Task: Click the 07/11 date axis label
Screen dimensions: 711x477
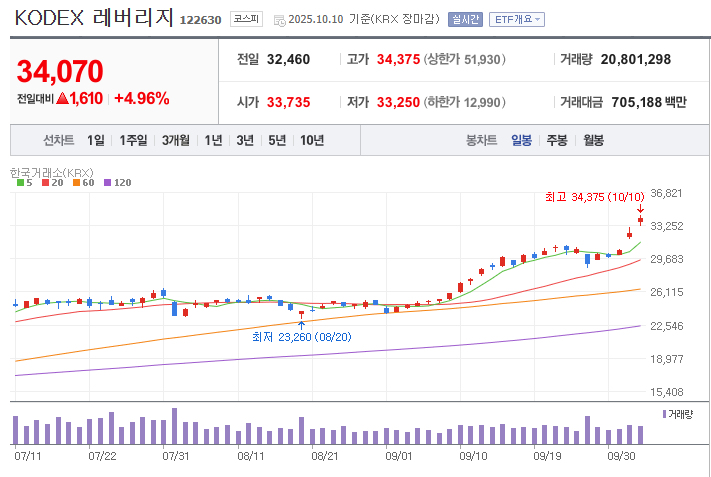Action: pyautogui.click(x=28, y=456)
